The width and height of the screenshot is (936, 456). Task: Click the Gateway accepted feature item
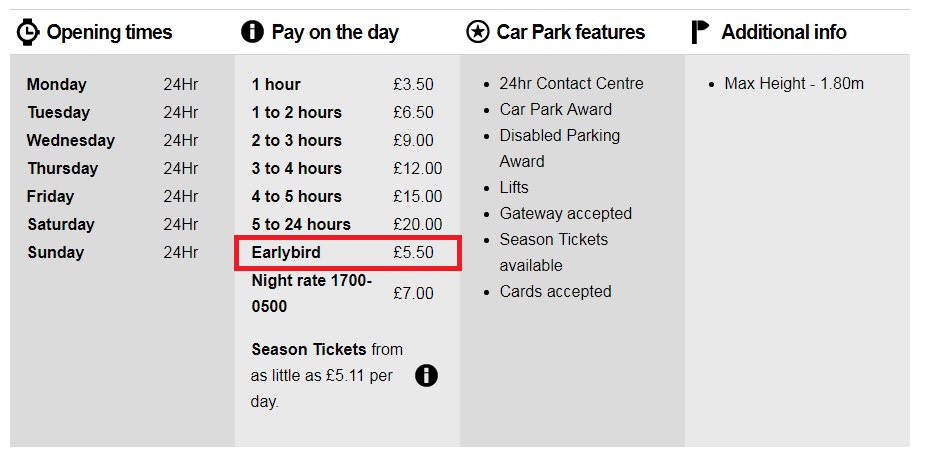pos(565,213)
